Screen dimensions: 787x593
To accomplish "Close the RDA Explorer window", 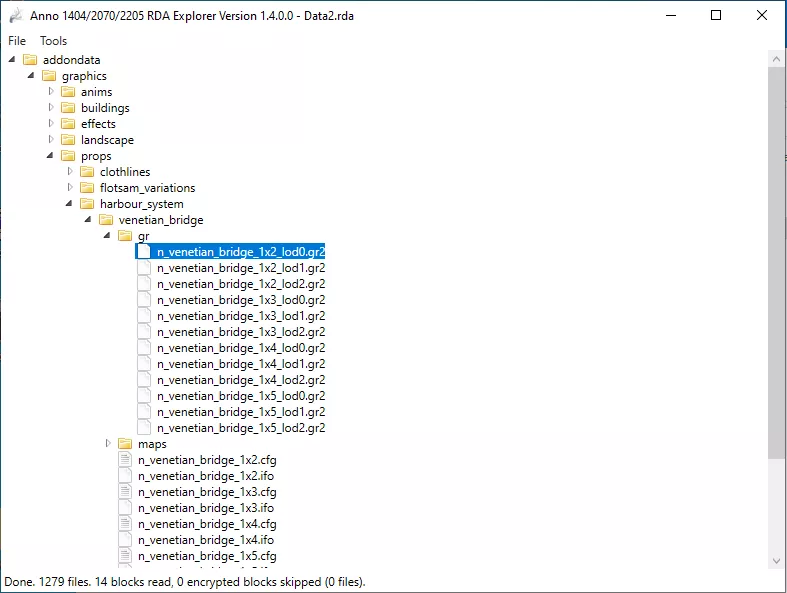I will pyautogui.click(x=762, y=16).
